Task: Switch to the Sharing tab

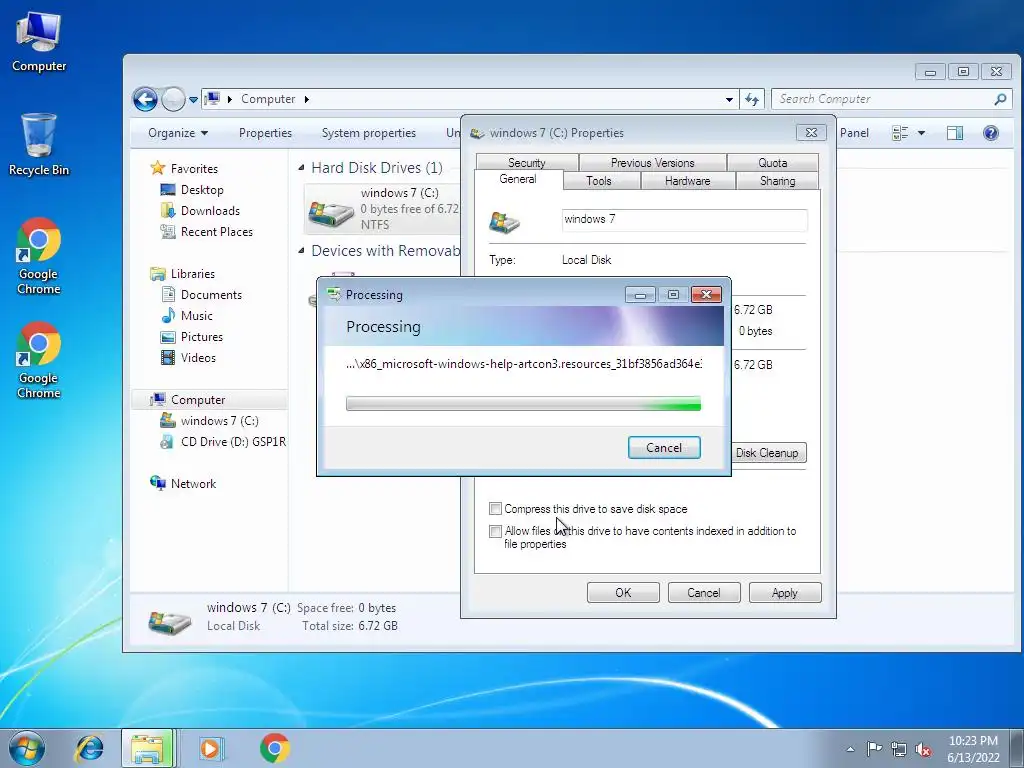Action: click(x=777, y=181)
